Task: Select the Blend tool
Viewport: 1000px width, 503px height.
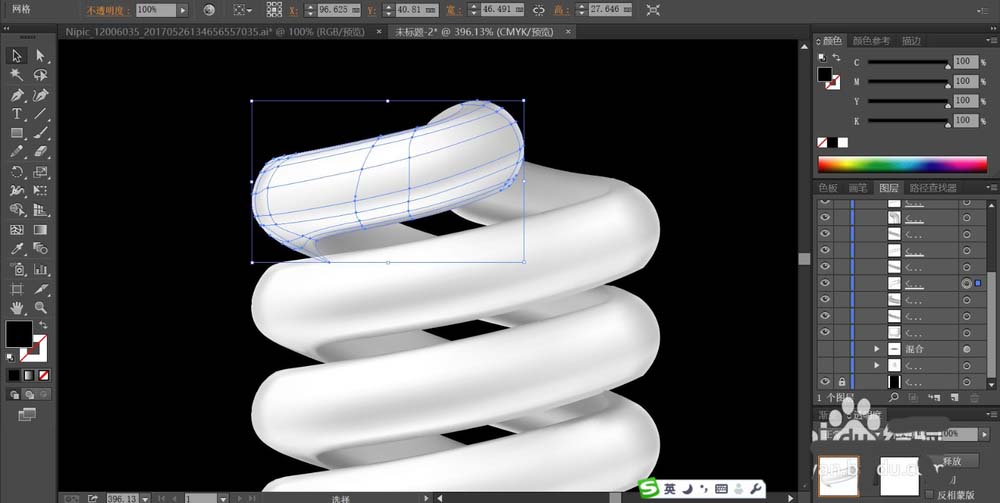Action: tap(40, 249)
